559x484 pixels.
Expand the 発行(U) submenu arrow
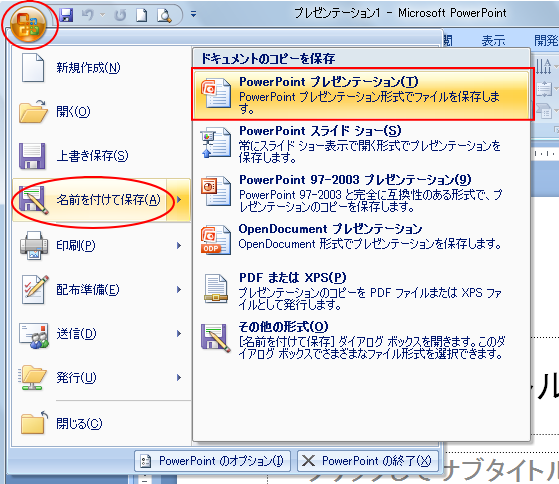[x=179, y=378]
